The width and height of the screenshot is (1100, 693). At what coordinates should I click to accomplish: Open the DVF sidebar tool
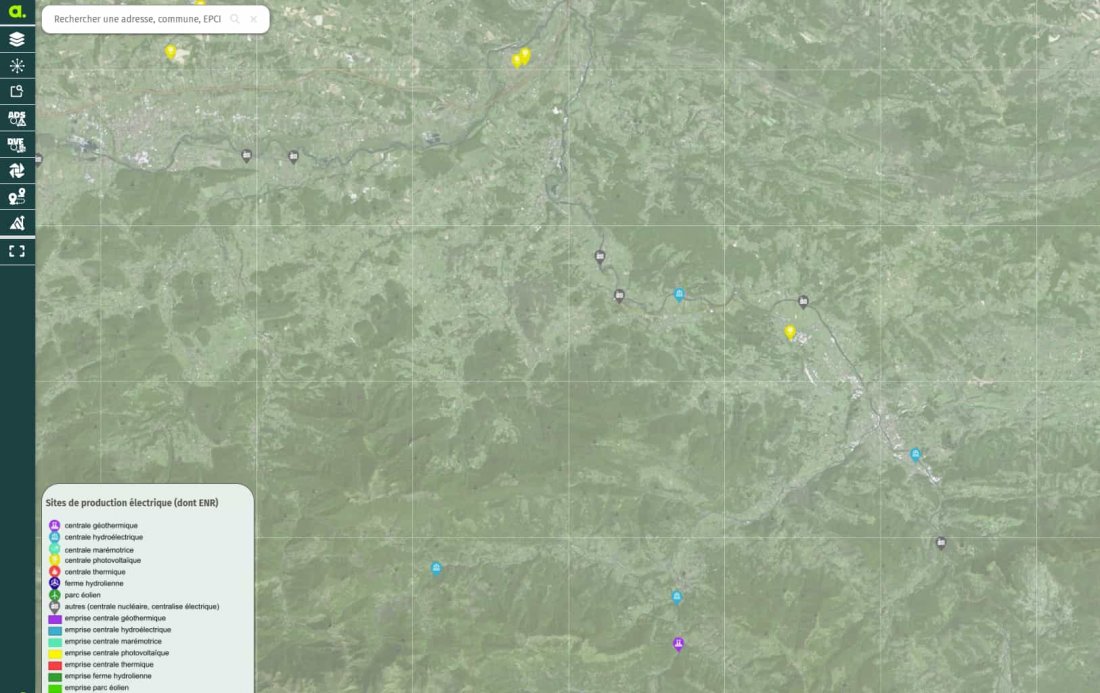click(x=17, y=144)
